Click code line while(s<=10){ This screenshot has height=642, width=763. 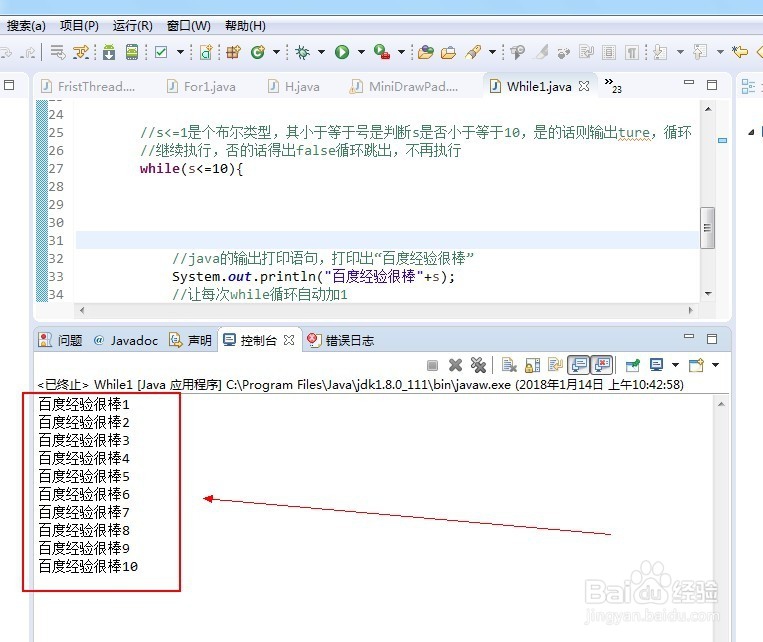pos(191,168)
